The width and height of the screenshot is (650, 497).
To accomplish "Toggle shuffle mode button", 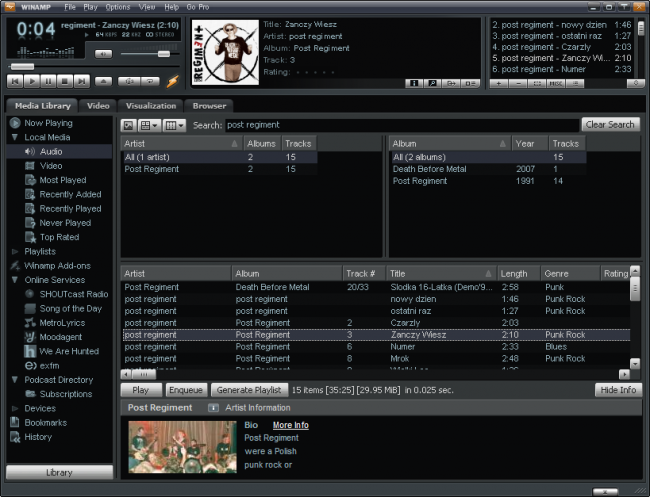I will (x=129, y=81).
